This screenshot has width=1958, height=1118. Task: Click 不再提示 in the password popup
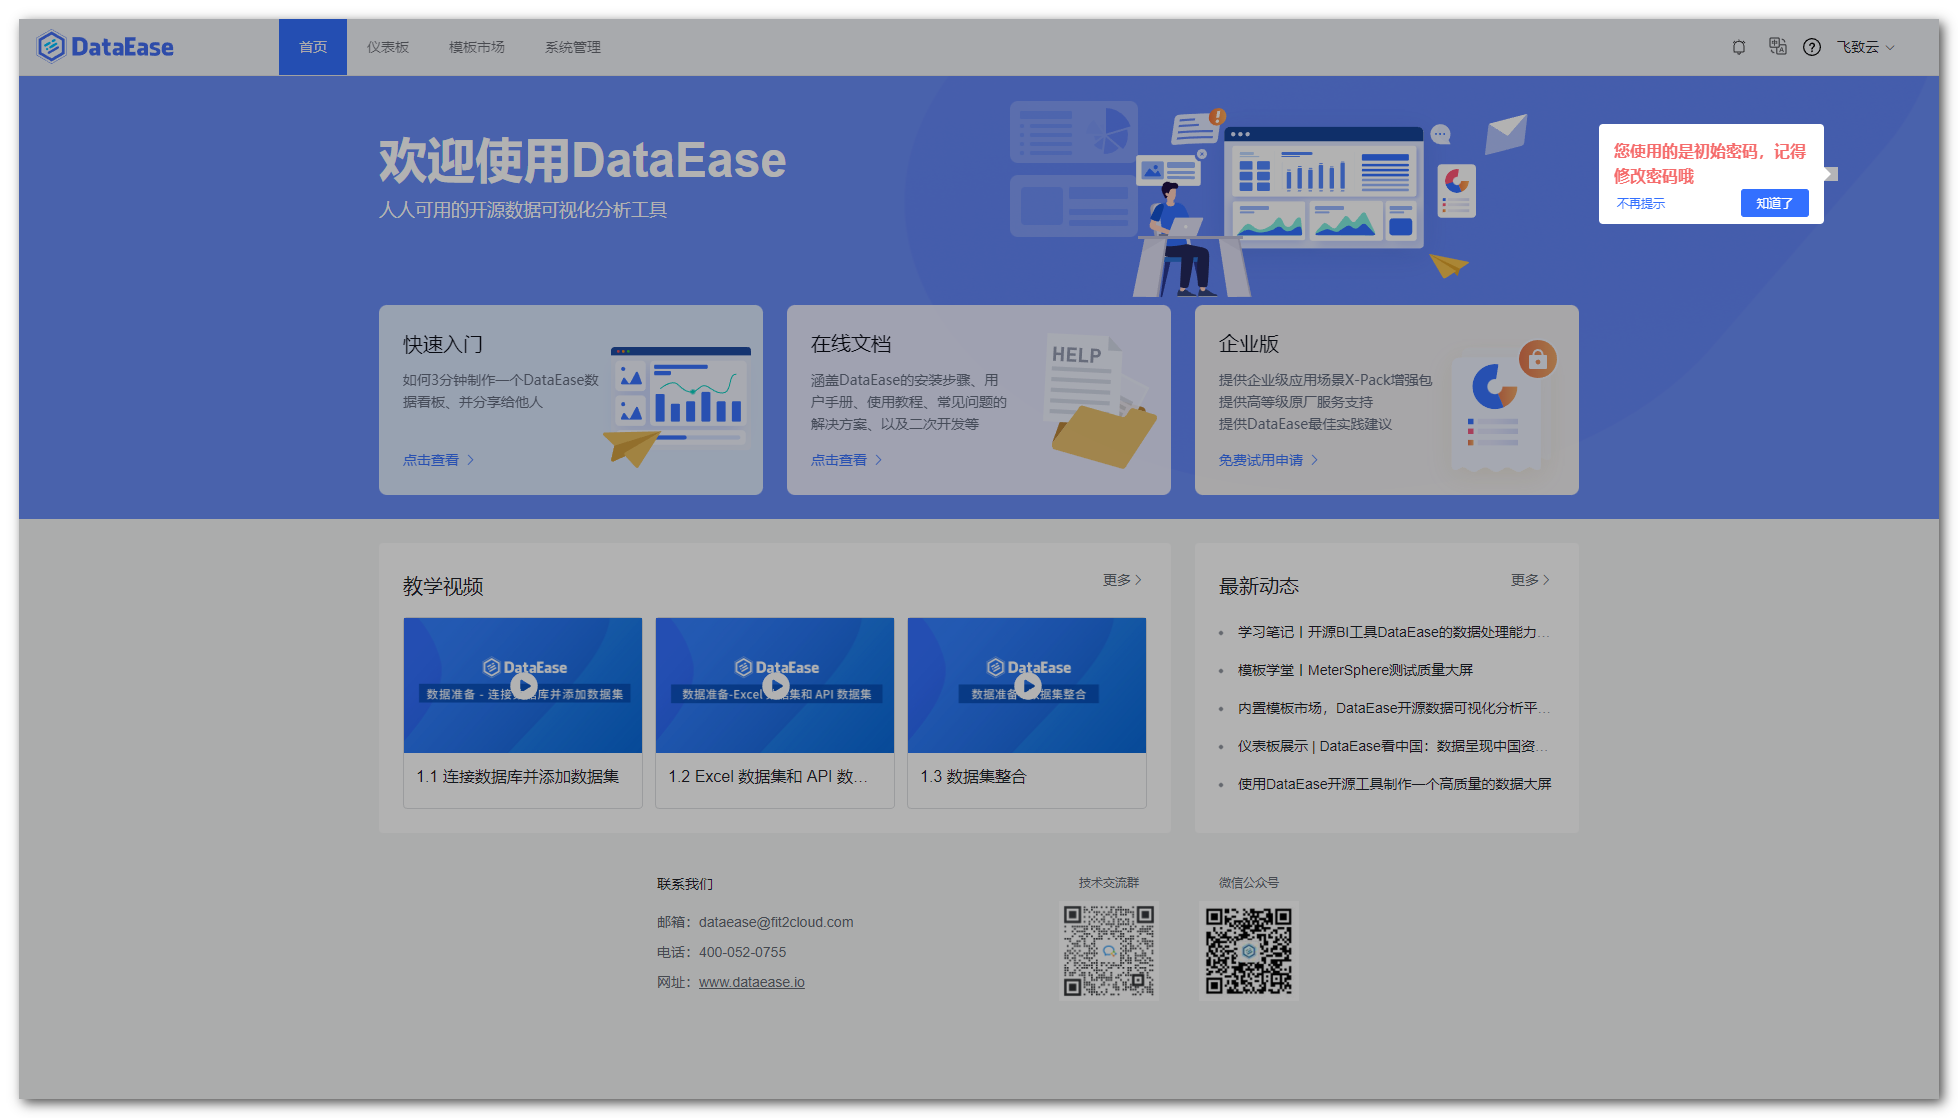pyautogui.click(x=1641, y=203)
